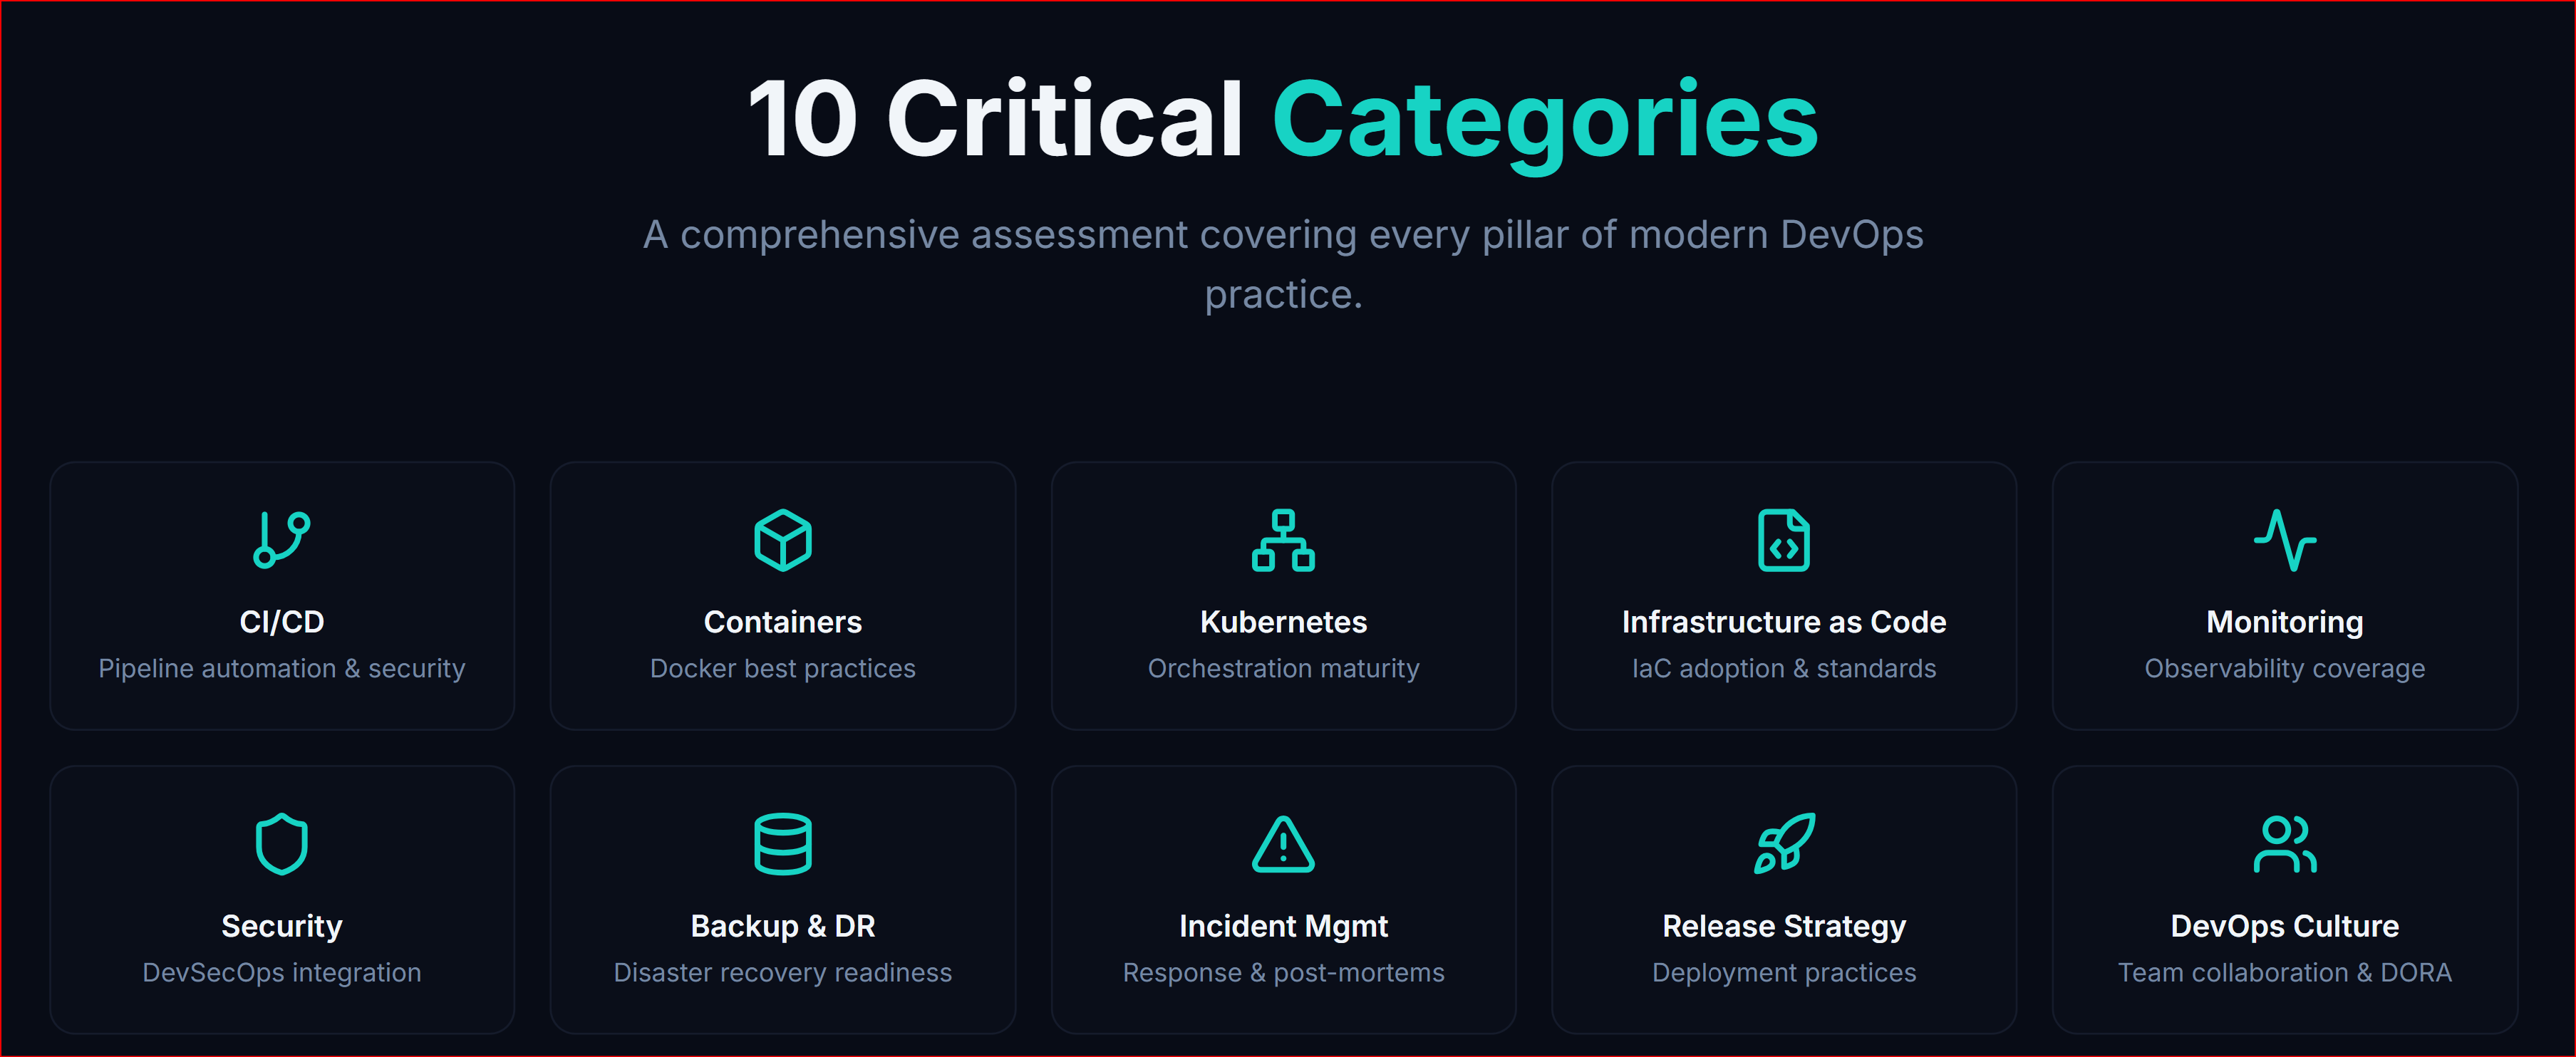Image resolution: width=2576 pixels, height=1057 pixels.
Task: Select the CI/CD card title
Action: 282,622
